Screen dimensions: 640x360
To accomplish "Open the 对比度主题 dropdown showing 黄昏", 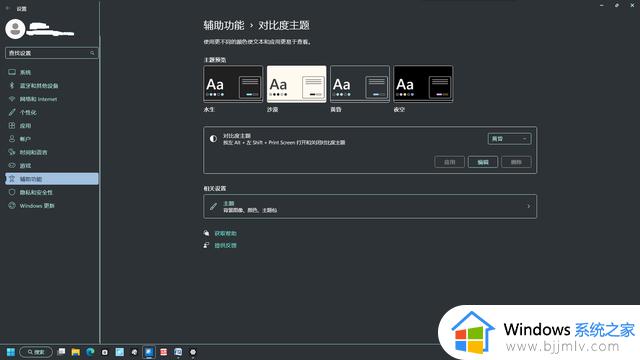I will click(x=509, y=139).
